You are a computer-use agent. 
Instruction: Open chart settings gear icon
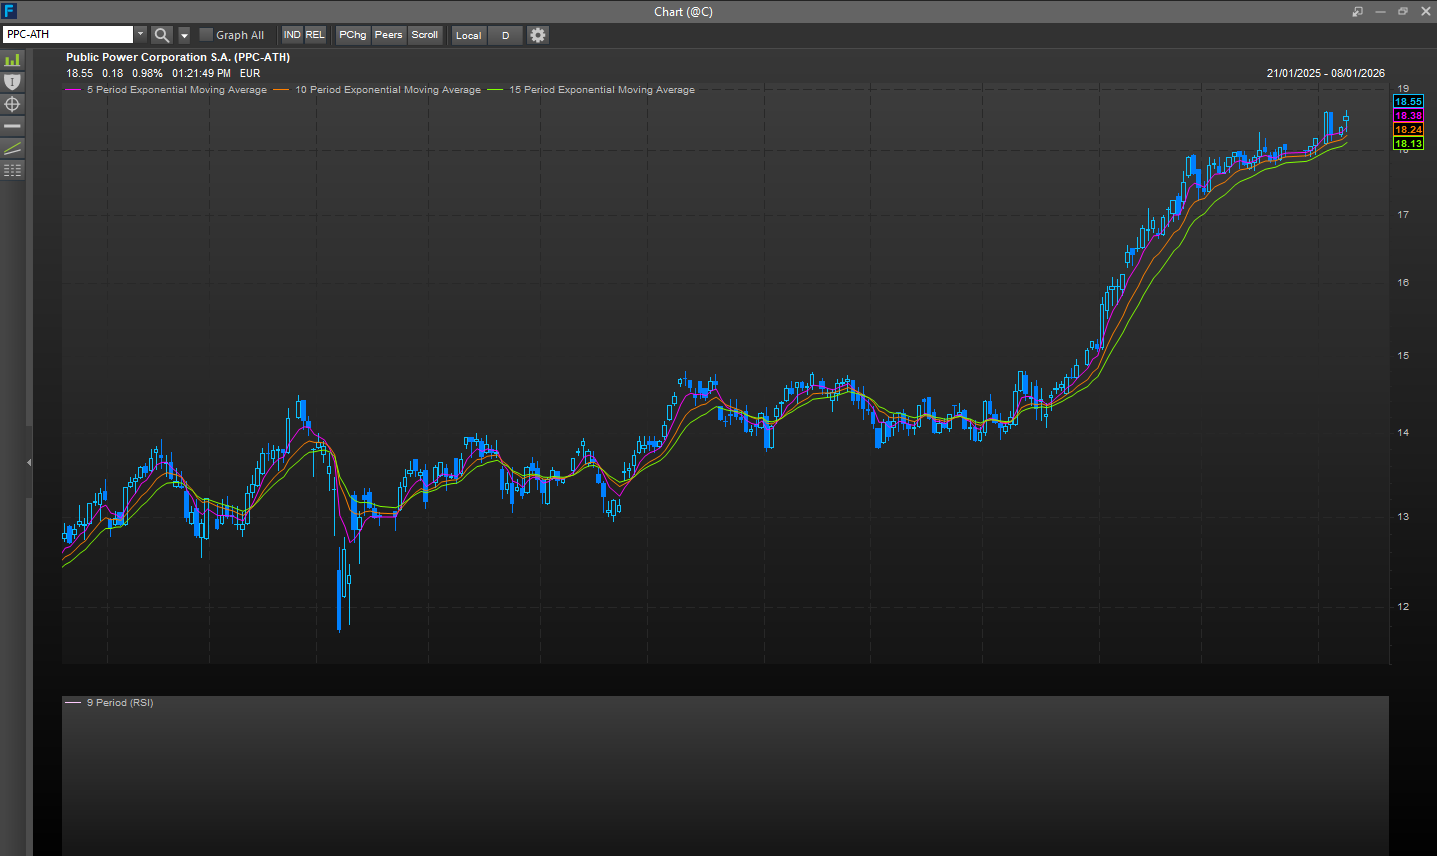(538, 35)
